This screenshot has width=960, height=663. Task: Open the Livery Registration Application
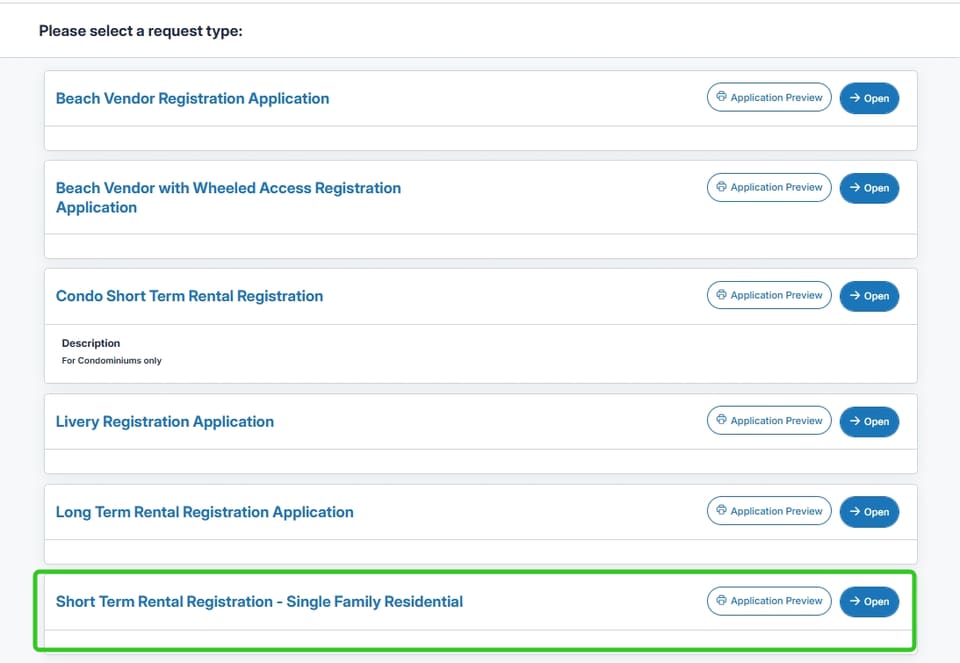[x=869, y=421]
